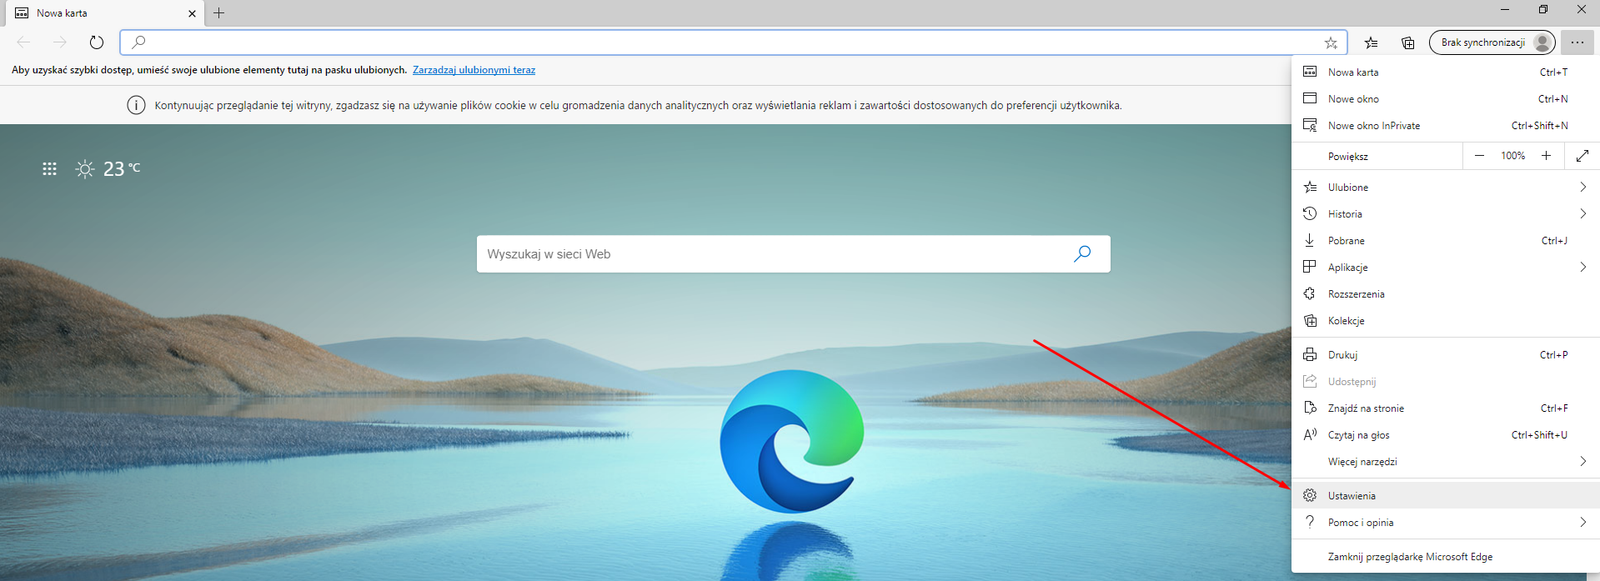Click the Wyszukaj w sieci Web field
Screen dimensions: 1600x581
pos(770,254)
